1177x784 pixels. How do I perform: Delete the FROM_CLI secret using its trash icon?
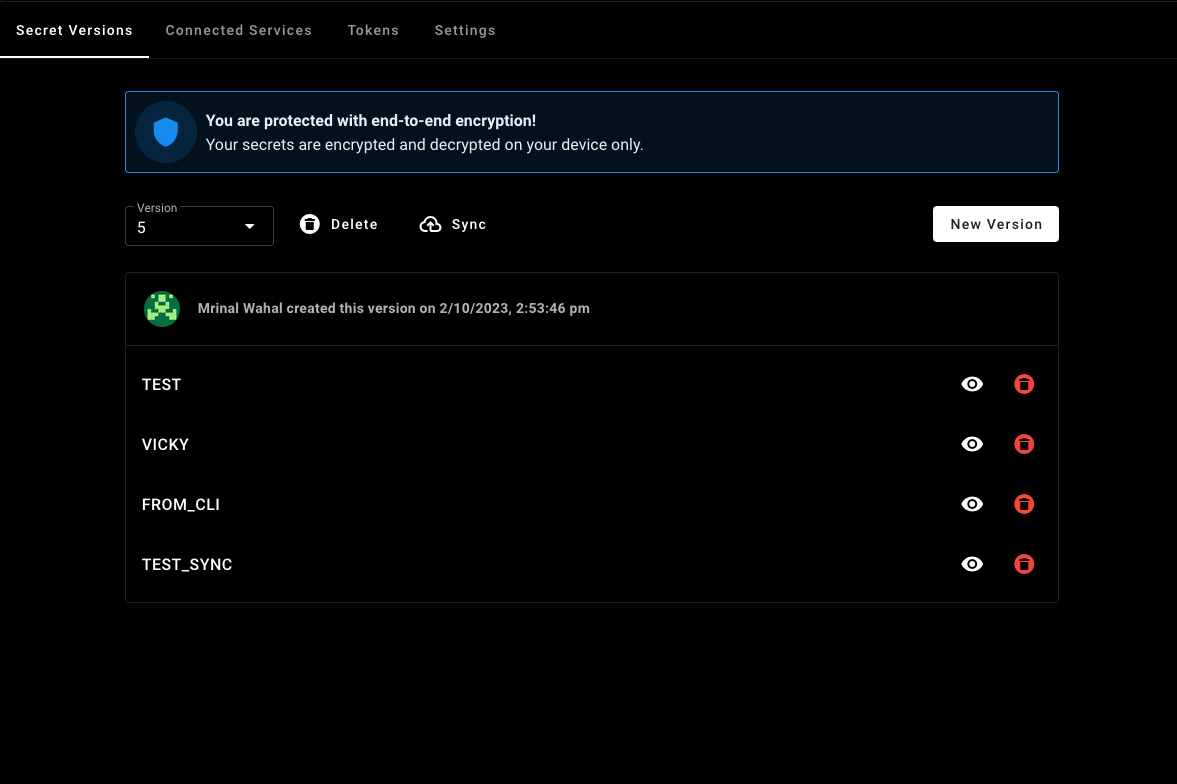pos(1023,504)
